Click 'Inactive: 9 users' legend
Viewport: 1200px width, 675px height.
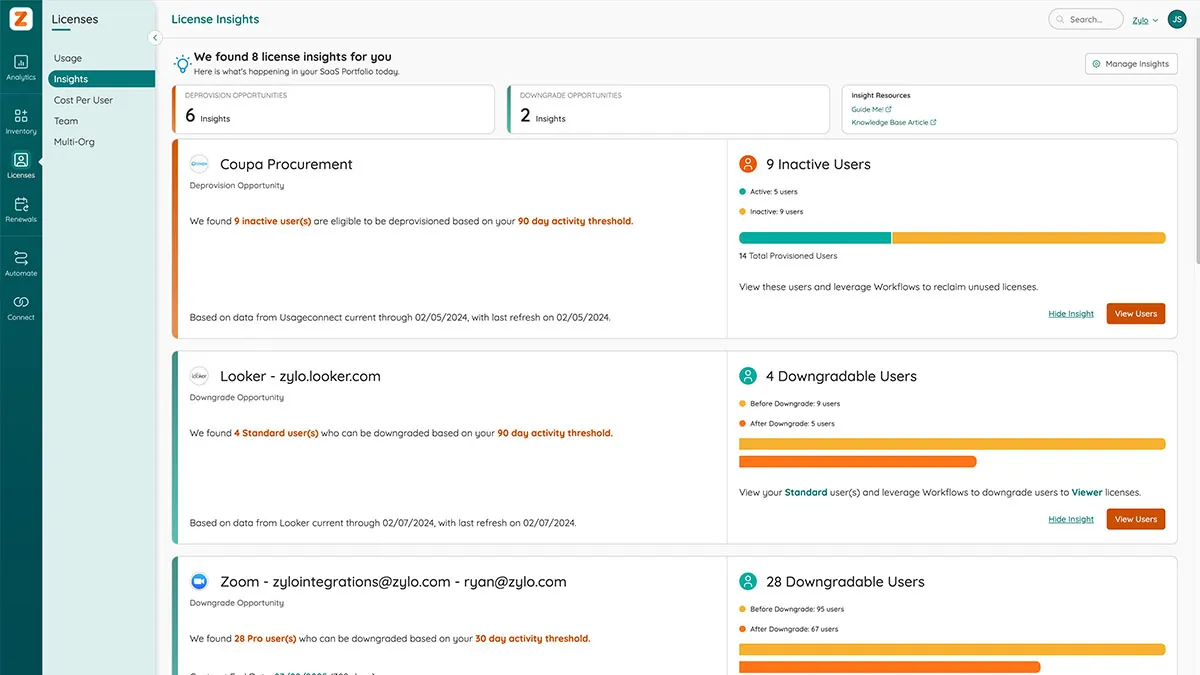[771, 212]
